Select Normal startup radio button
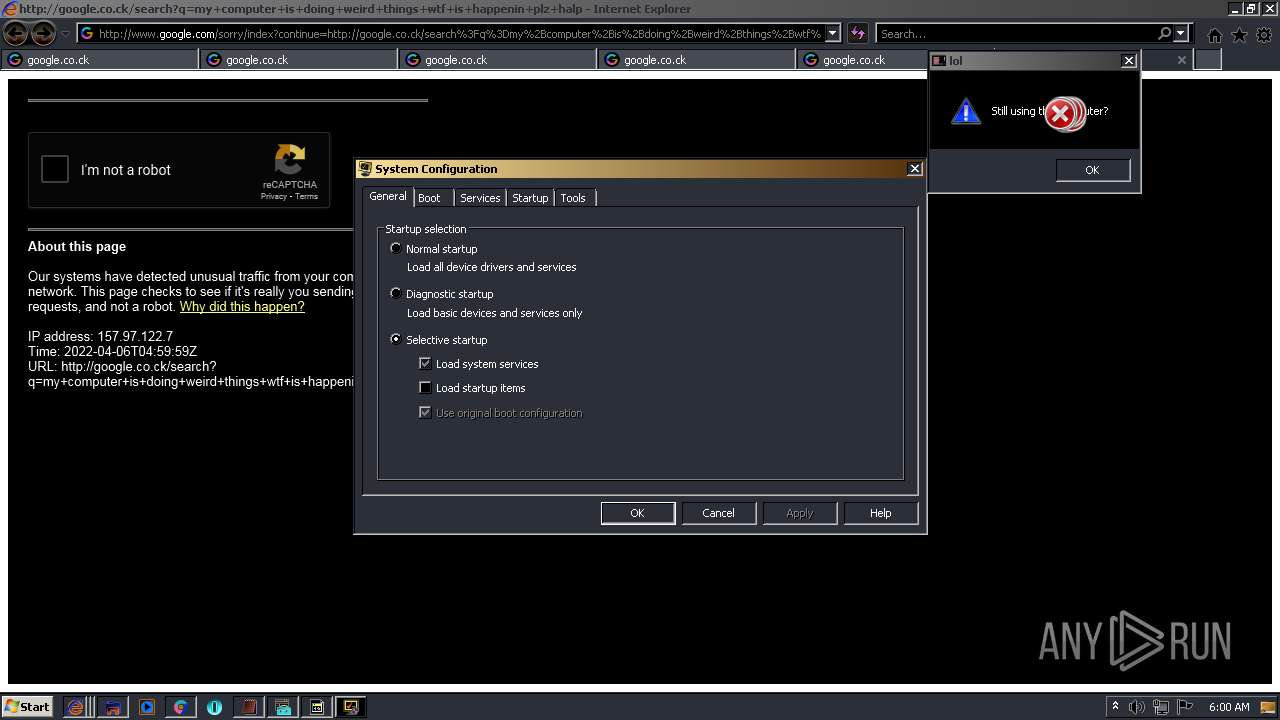The width and height of the screenshot is (1280, 720). pyautogui.click(x=396, y=248)
